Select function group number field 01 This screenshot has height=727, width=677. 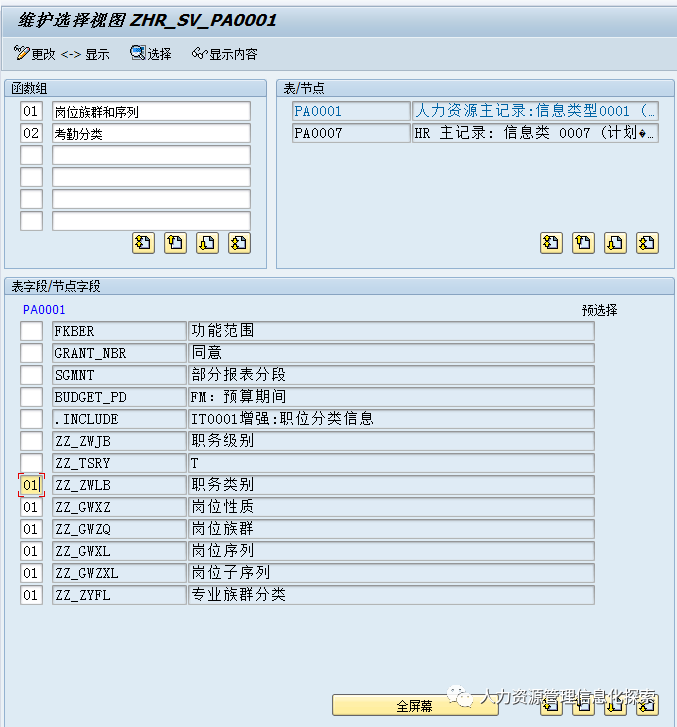tap(32, 111)
